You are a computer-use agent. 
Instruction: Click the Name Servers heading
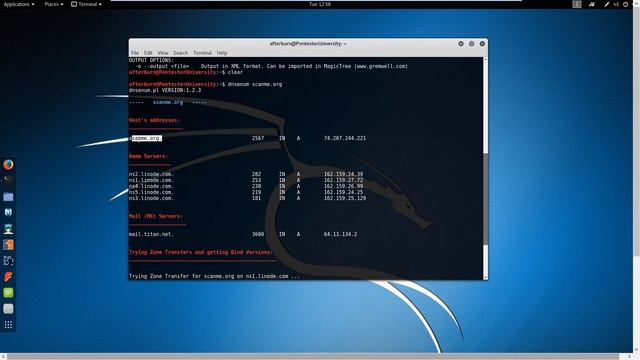148,156
